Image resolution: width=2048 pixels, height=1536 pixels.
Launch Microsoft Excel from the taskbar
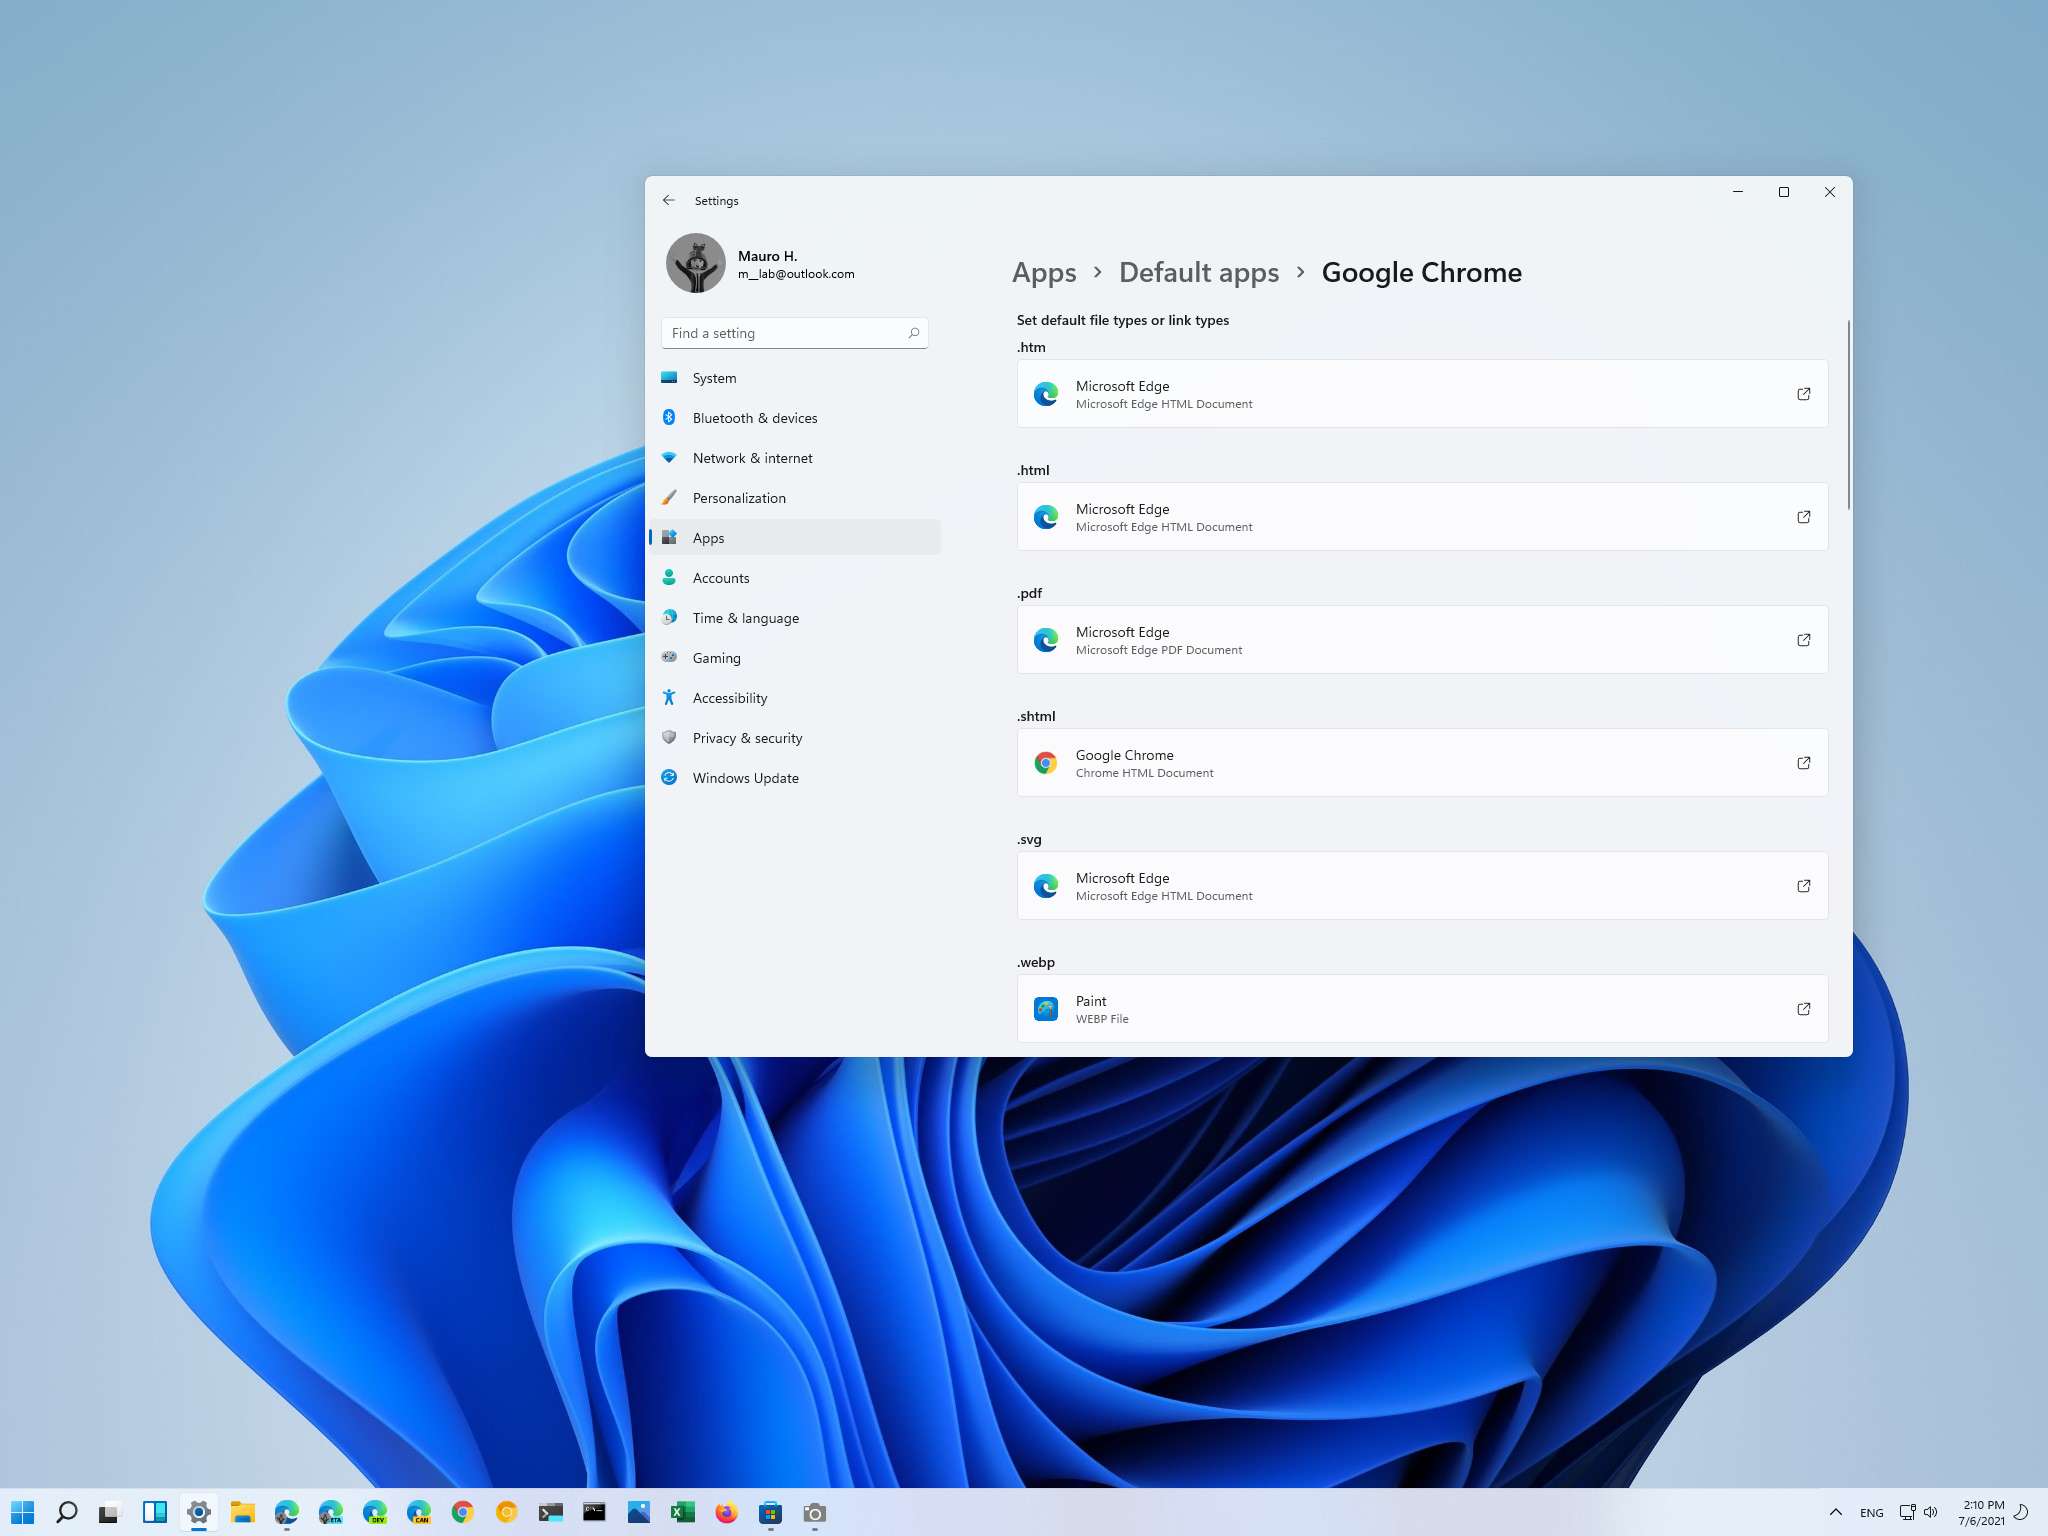(684, 1512)
